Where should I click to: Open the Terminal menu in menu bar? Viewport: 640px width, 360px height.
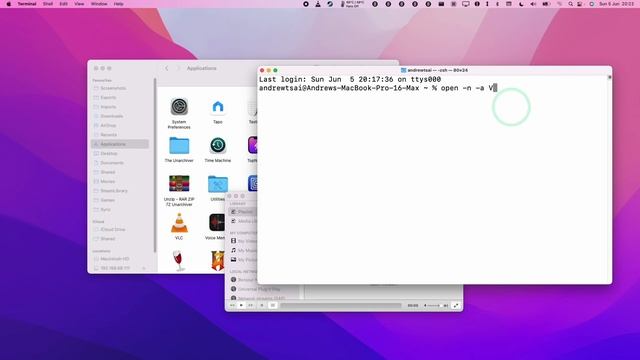point(27,4)
